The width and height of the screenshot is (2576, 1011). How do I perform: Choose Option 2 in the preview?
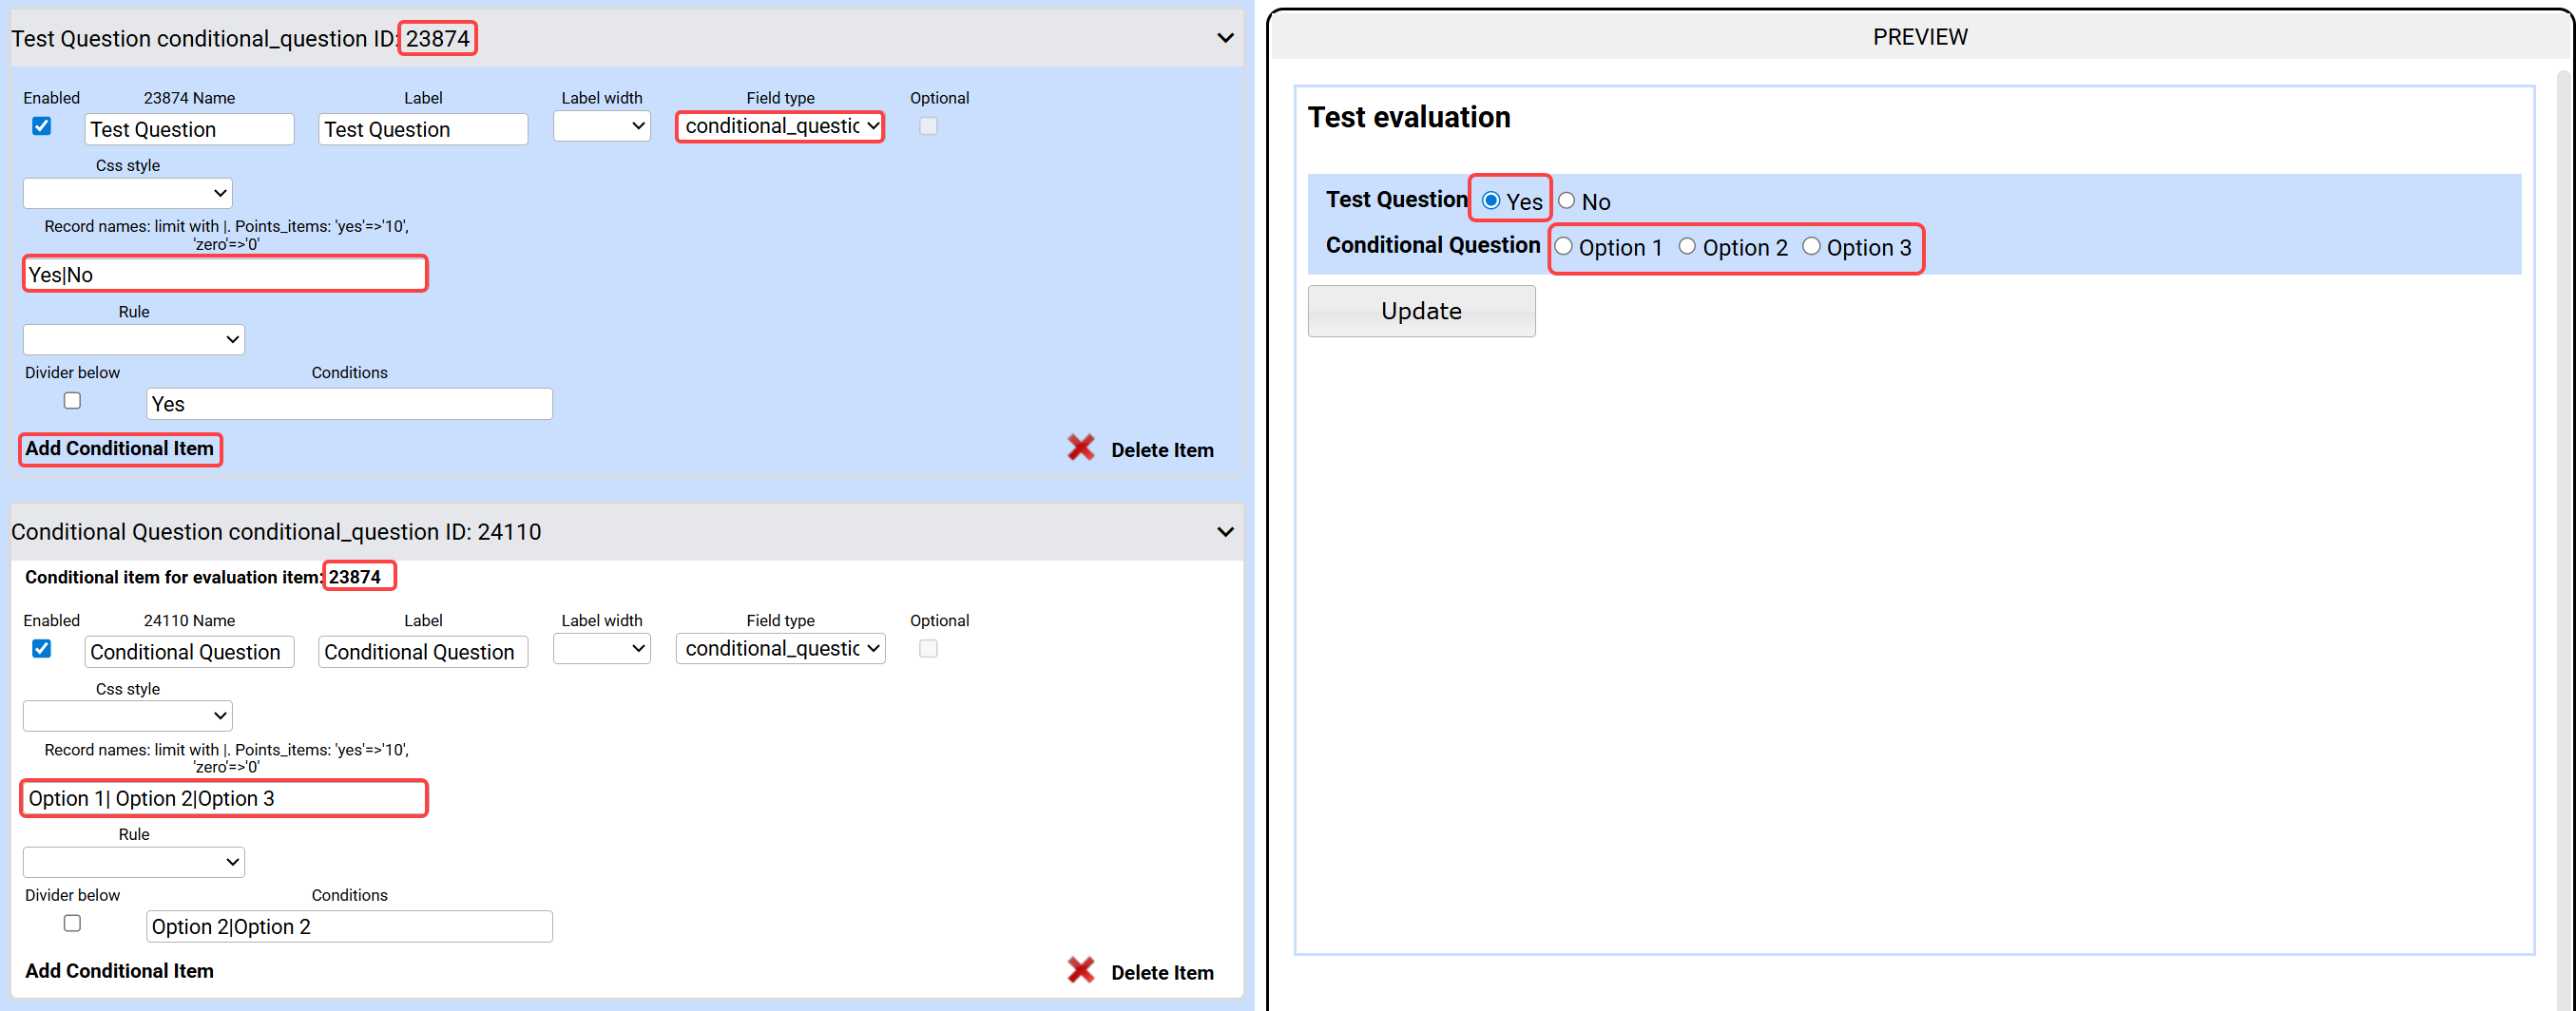coord(1687,247)
